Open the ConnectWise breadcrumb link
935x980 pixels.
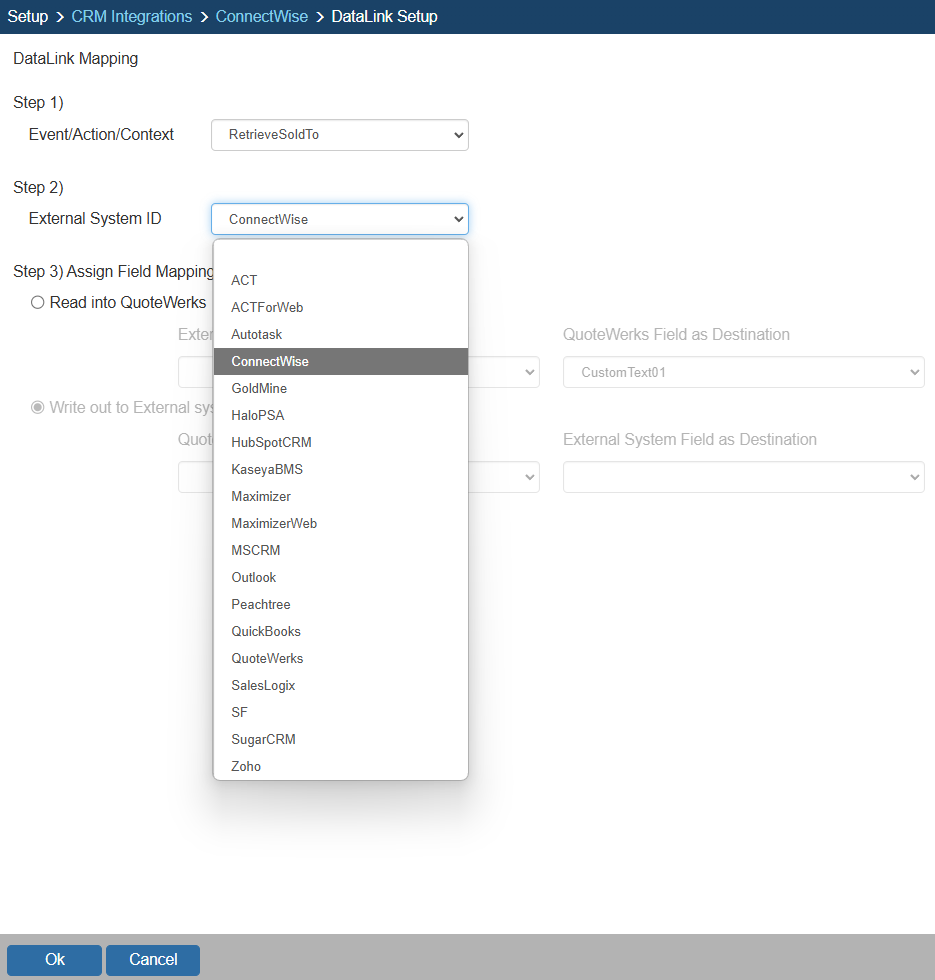262,17
